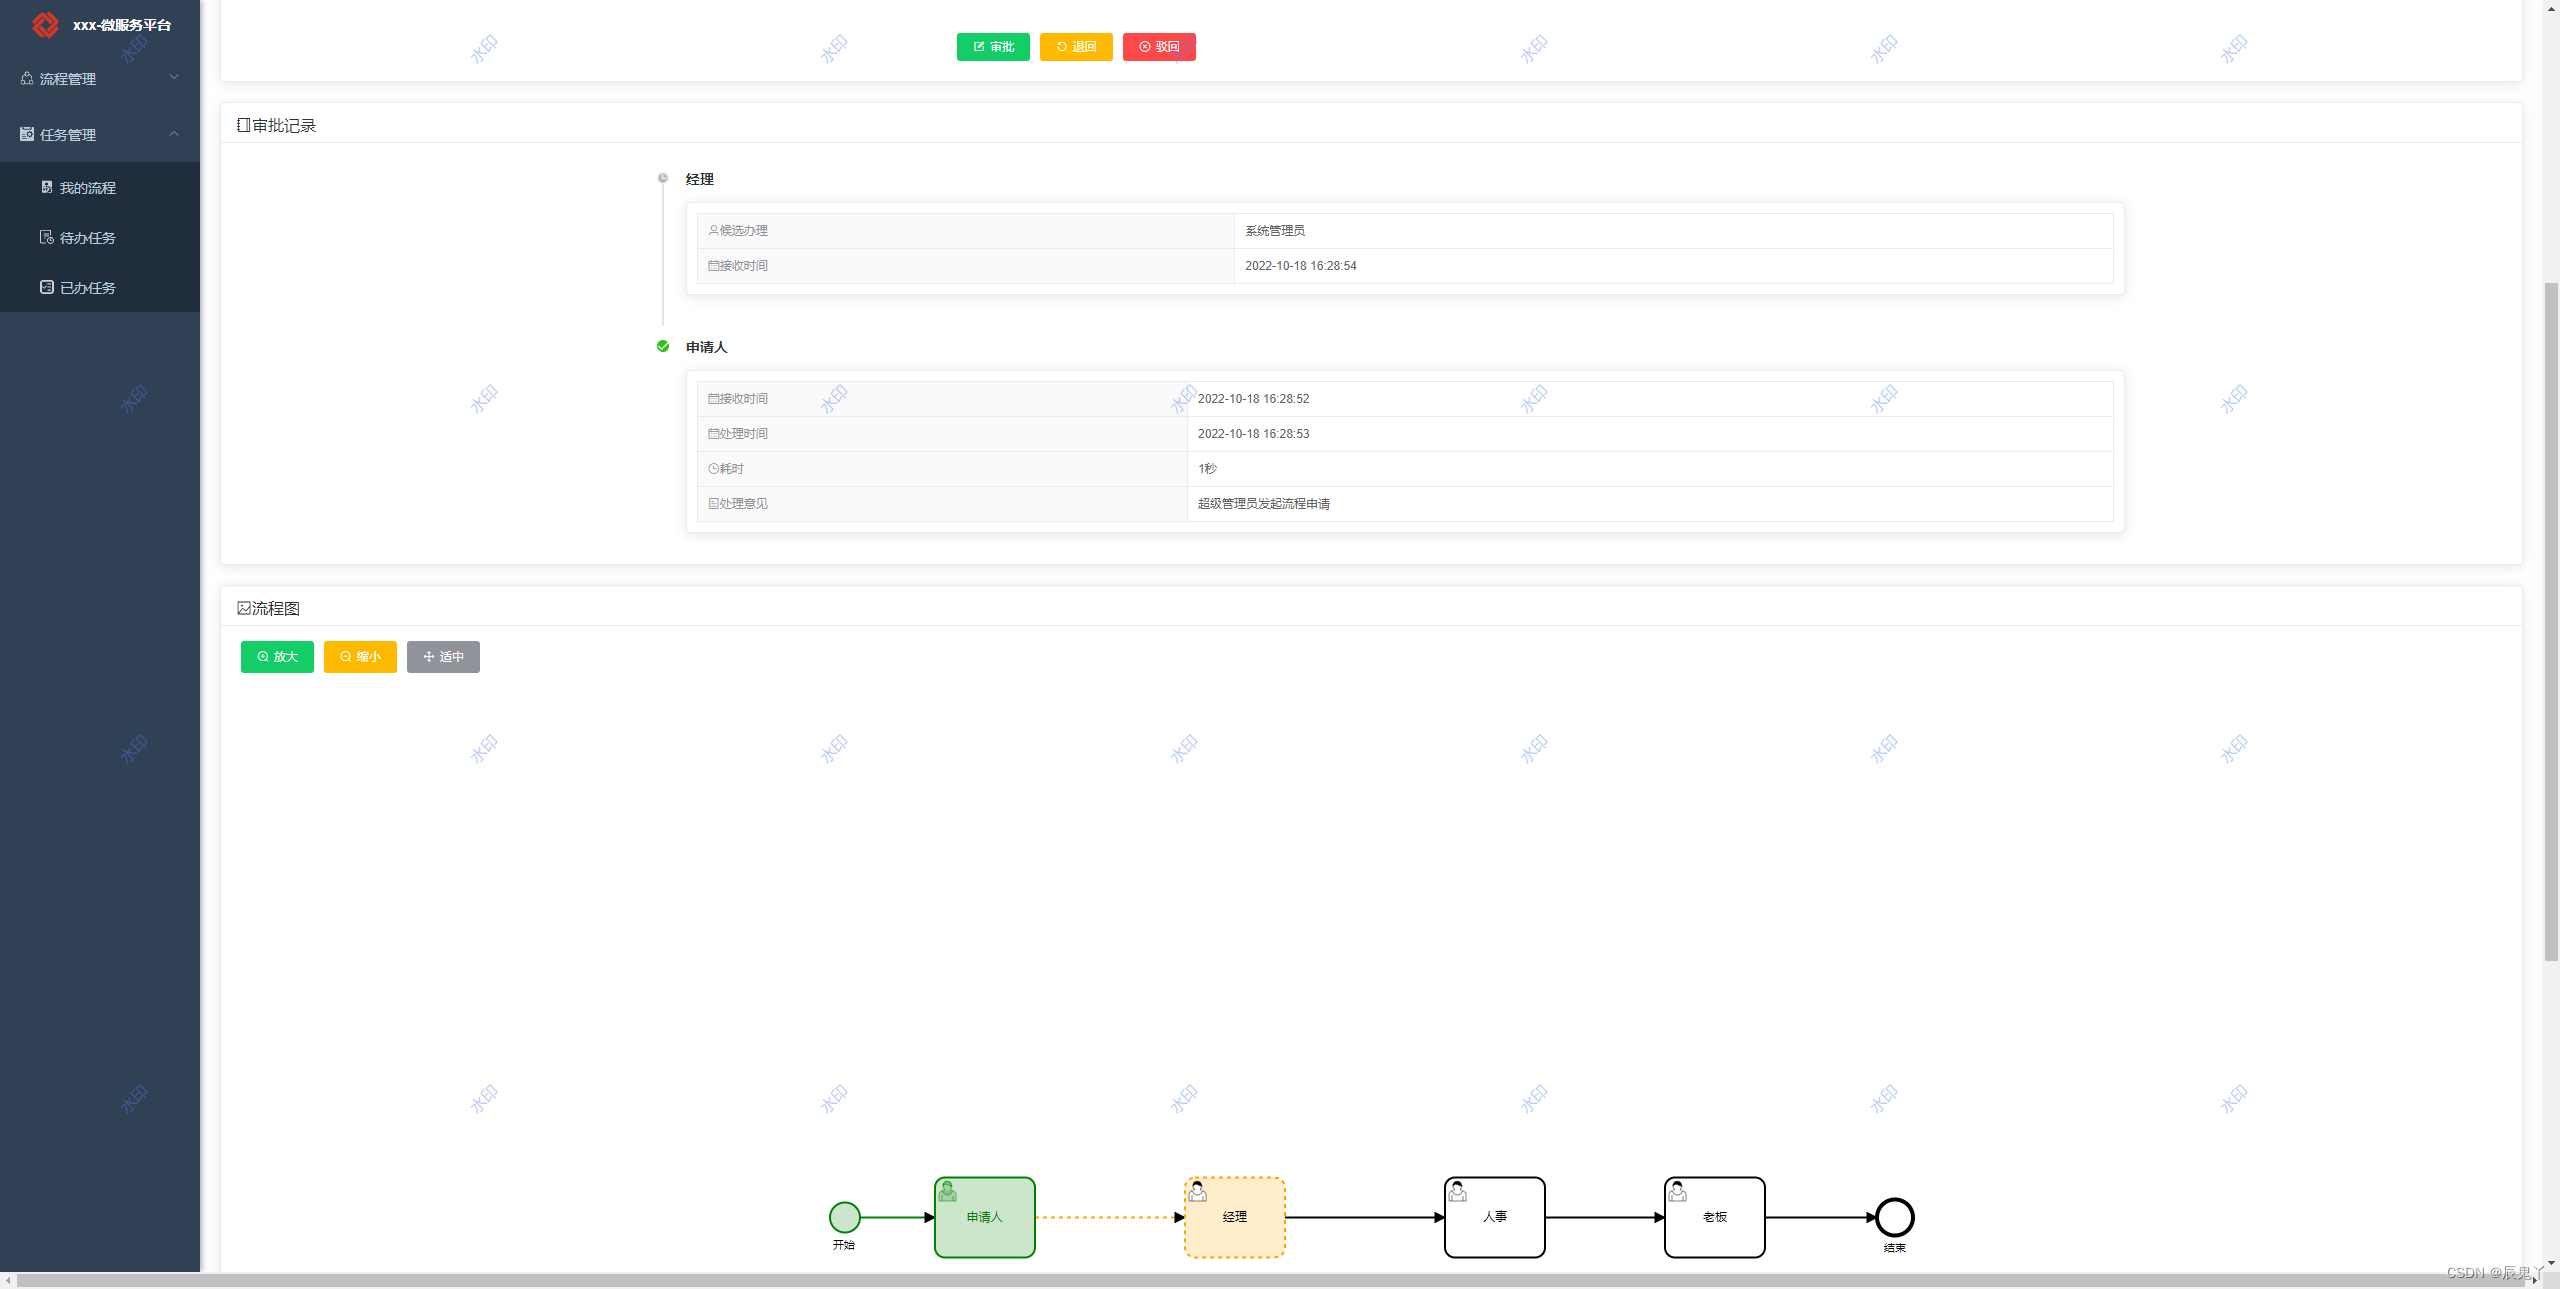Viewport: 2560px width, 1289px height.
Task: Click the 结束 end event circle
Action: pos(1895,1217)
